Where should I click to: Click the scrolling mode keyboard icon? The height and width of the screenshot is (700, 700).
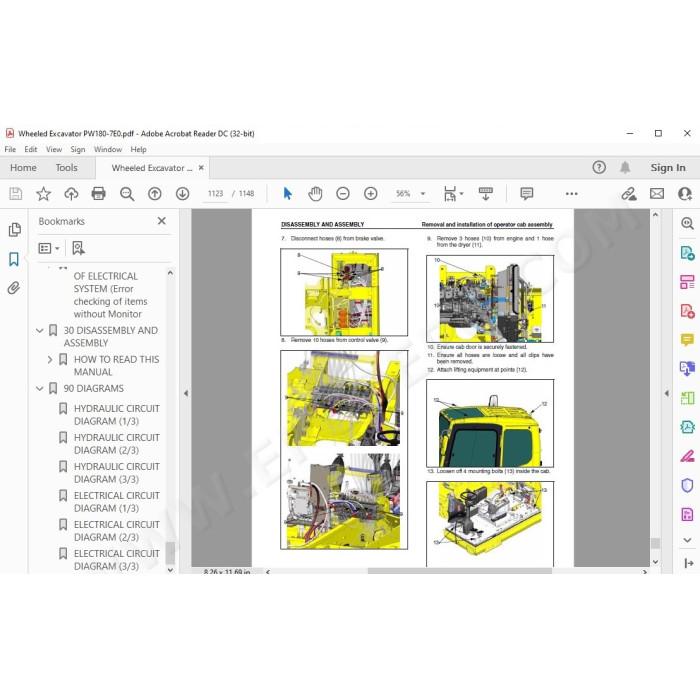point(485,194)
